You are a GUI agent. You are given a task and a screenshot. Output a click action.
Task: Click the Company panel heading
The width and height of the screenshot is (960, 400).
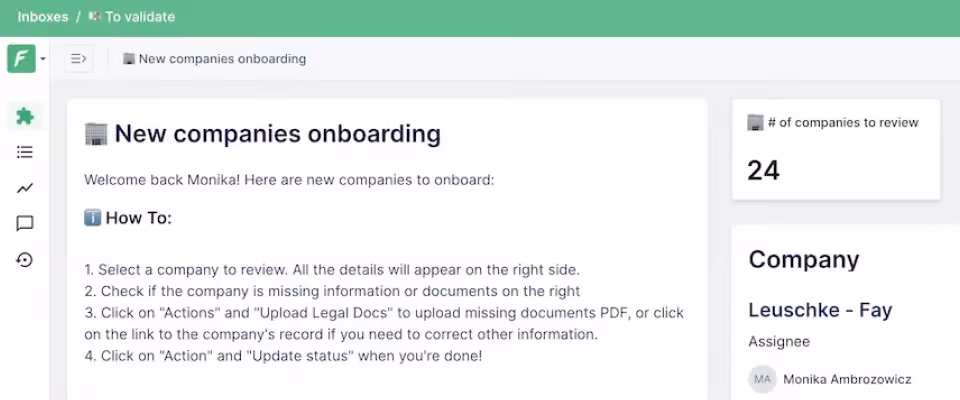tap(804, 260)
